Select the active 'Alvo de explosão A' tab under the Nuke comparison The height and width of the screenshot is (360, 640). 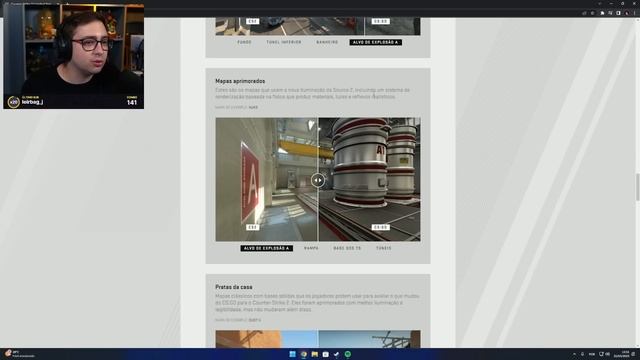[267, 248]
